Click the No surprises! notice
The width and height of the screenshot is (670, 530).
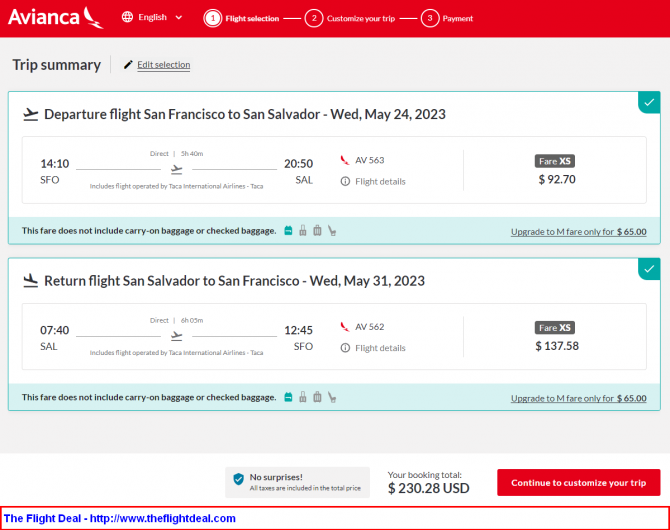click(x=297, y=483)
